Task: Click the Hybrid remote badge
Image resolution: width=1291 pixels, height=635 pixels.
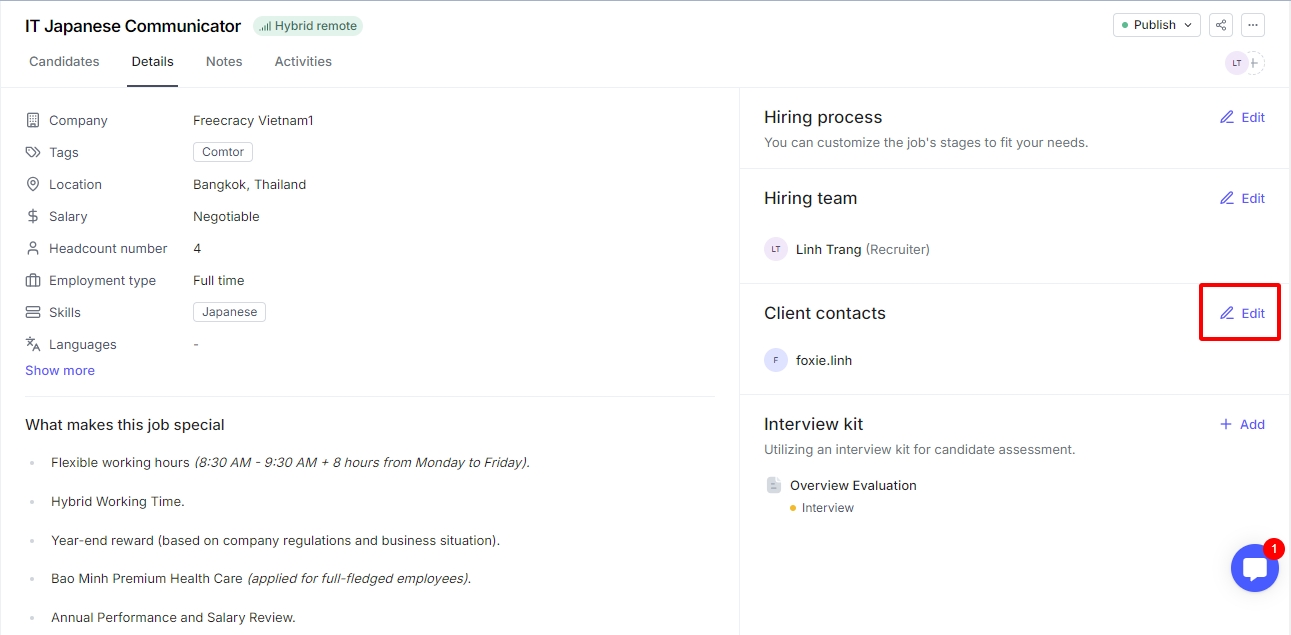Action: coord(307,26)
